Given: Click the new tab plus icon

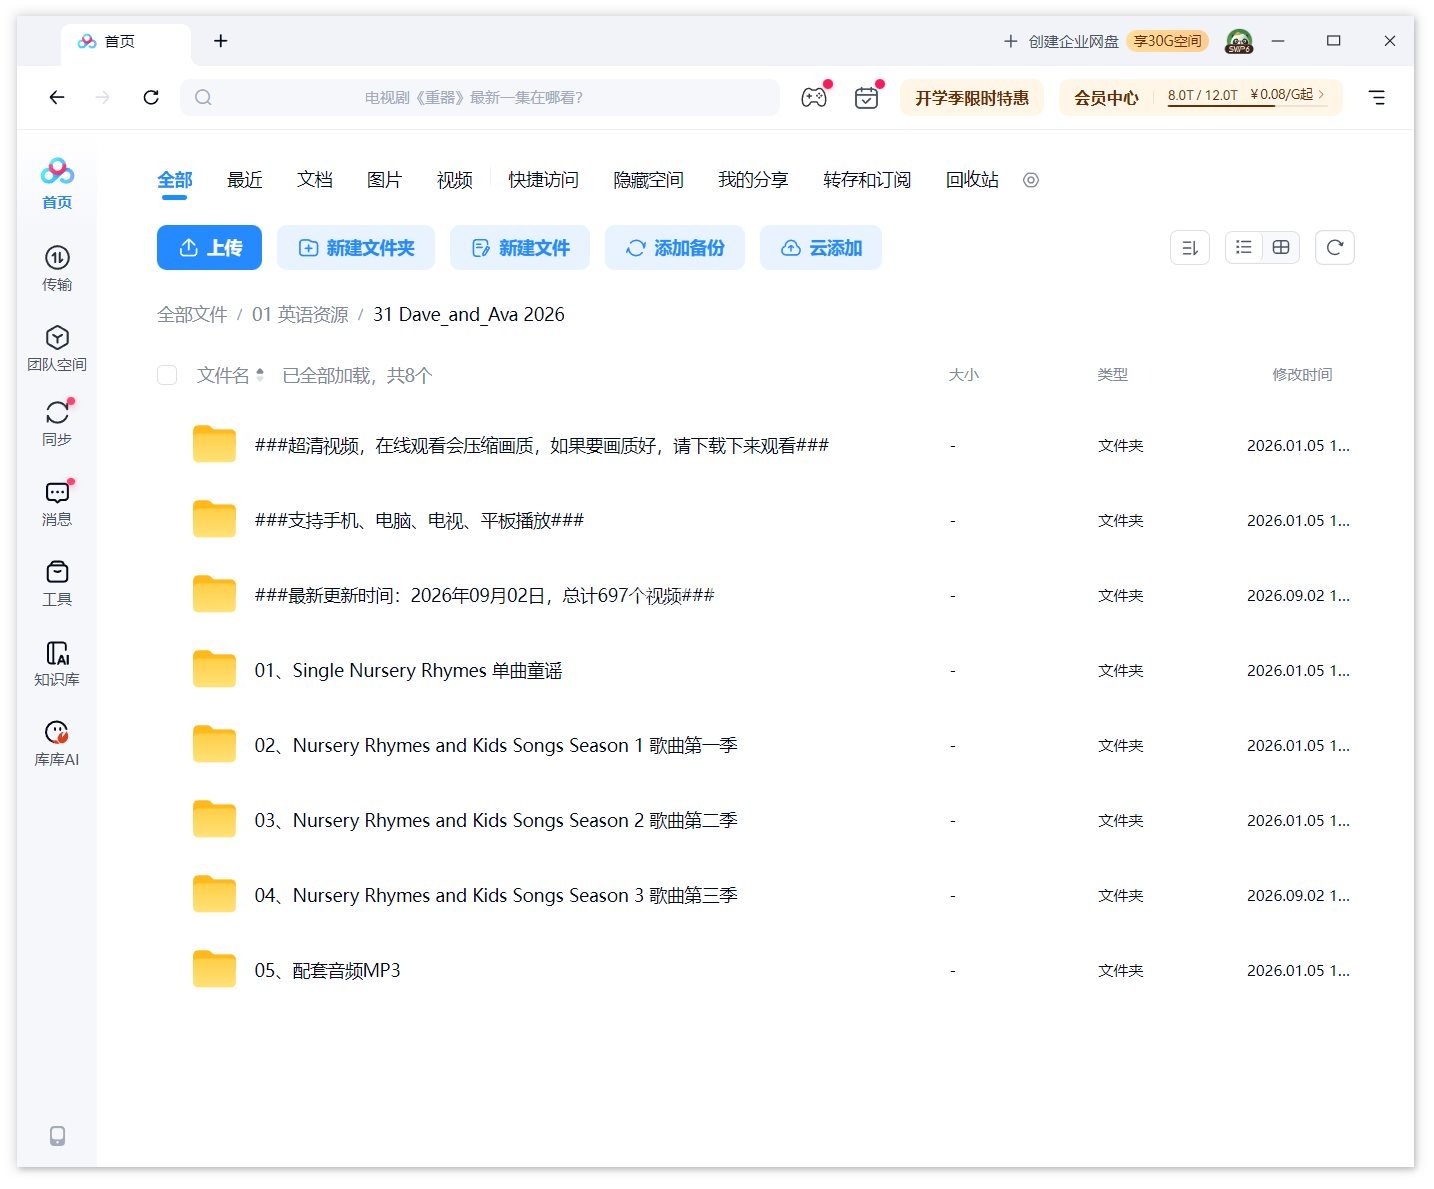Looking at the screenshot, I should 221,41.
